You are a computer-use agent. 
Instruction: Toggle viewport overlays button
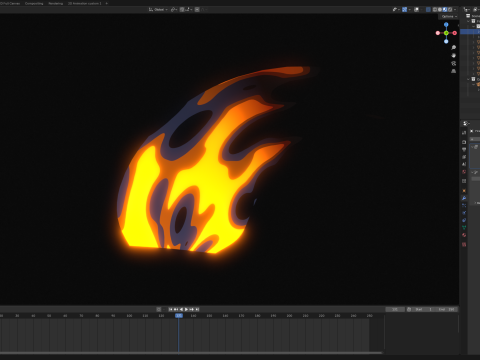pyautogui.click(x=416, y=10)
